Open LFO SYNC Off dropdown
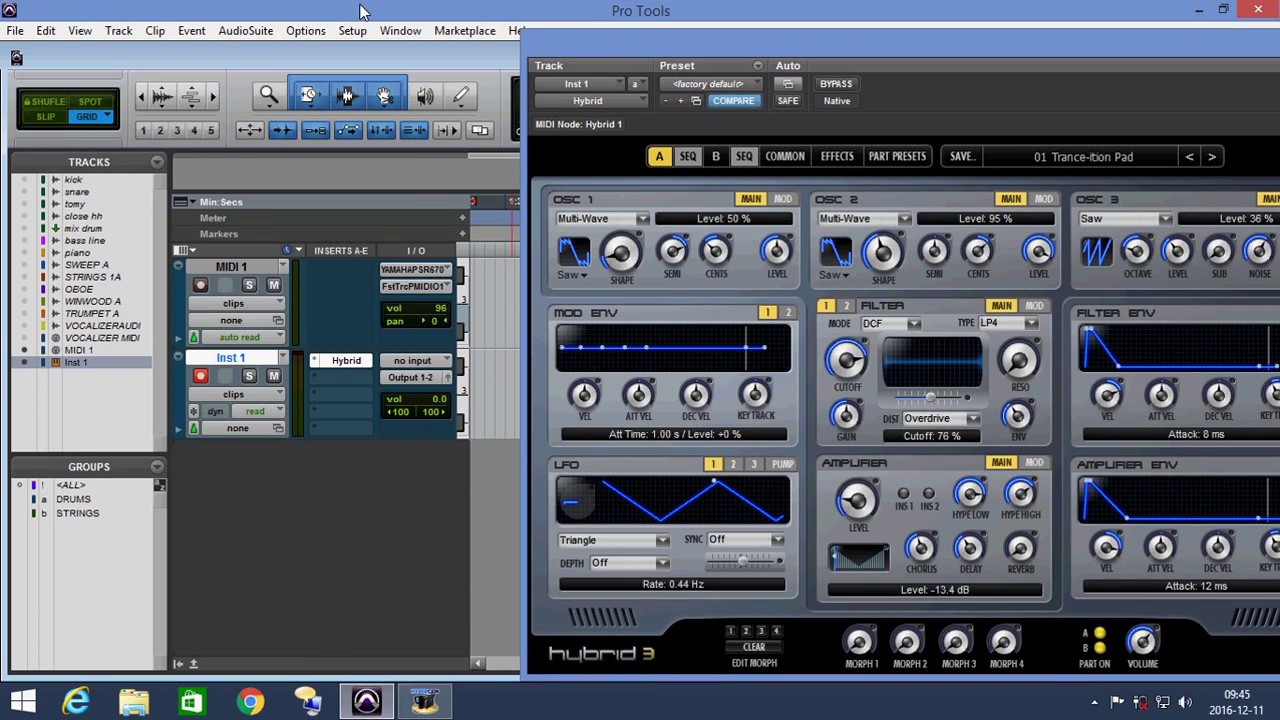Screen dimensions: 1280x720 click(x=746, y=540)
